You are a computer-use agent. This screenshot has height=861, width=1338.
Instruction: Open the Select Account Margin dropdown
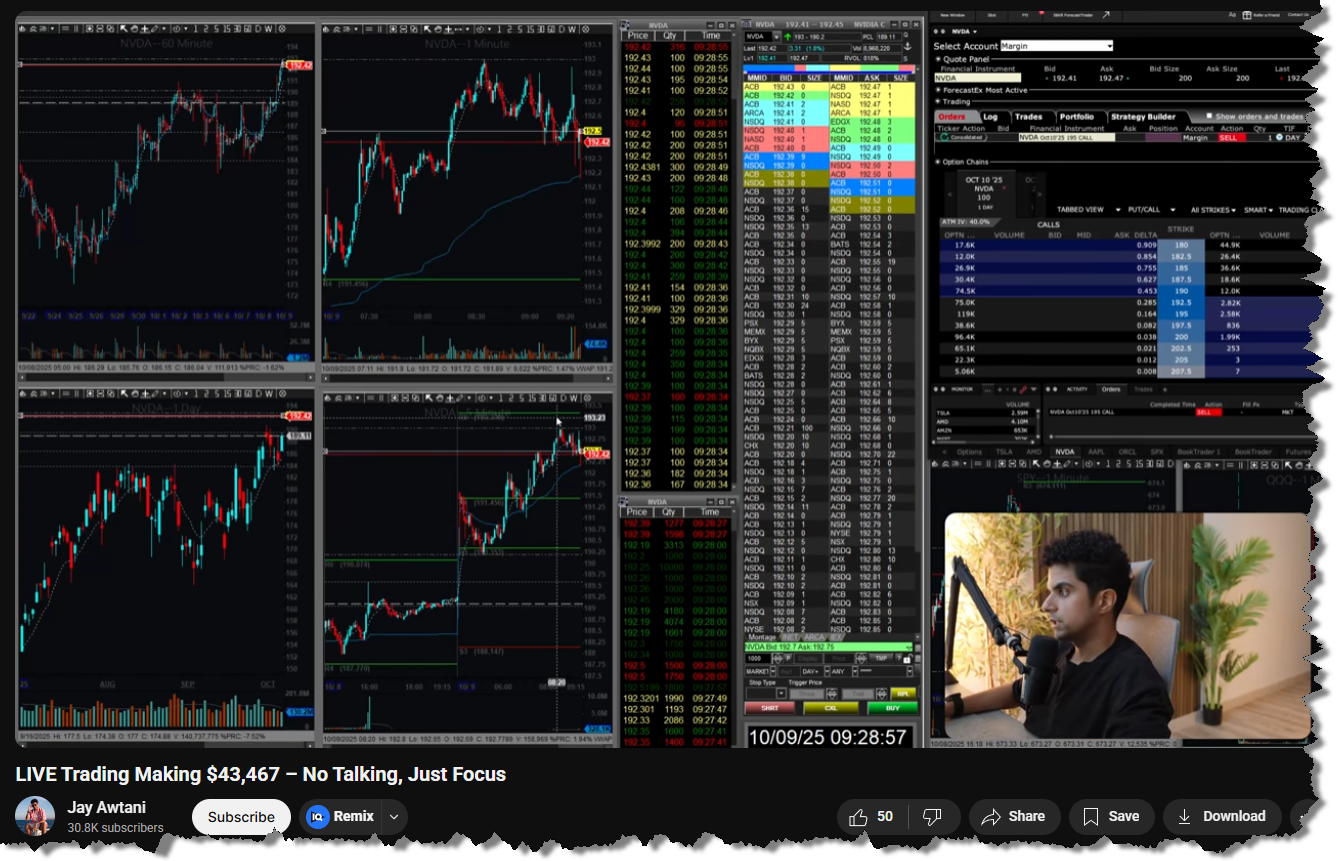1108,46
